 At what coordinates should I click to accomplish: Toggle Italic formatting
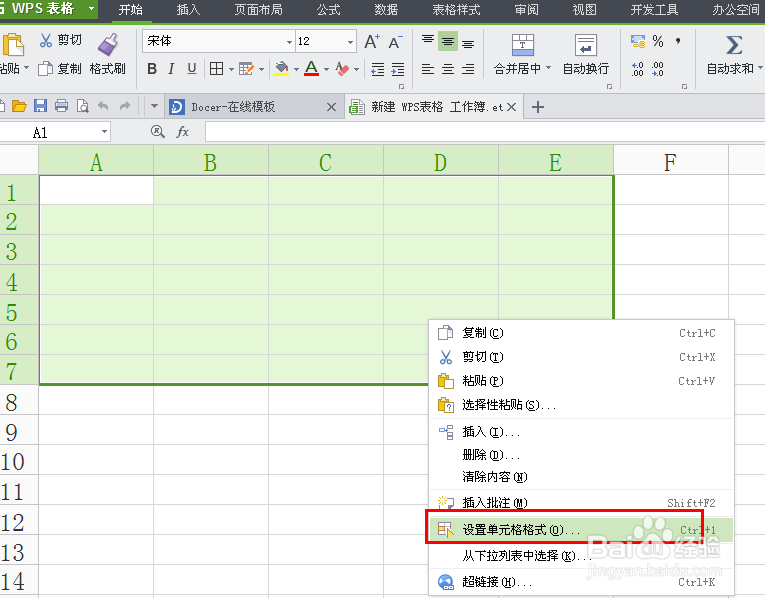click(171, 69)
